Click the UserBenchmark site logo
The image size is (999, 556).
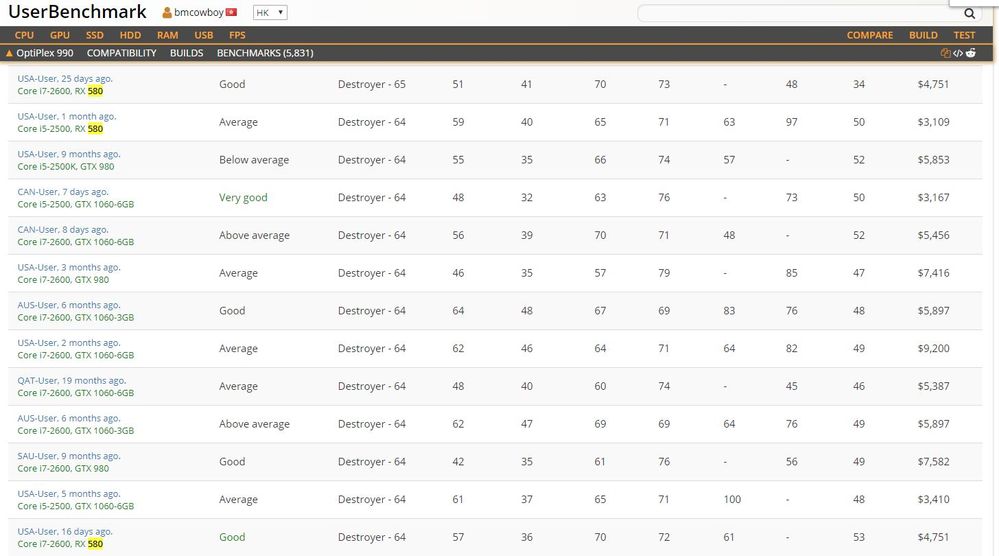tap(77, 12)
